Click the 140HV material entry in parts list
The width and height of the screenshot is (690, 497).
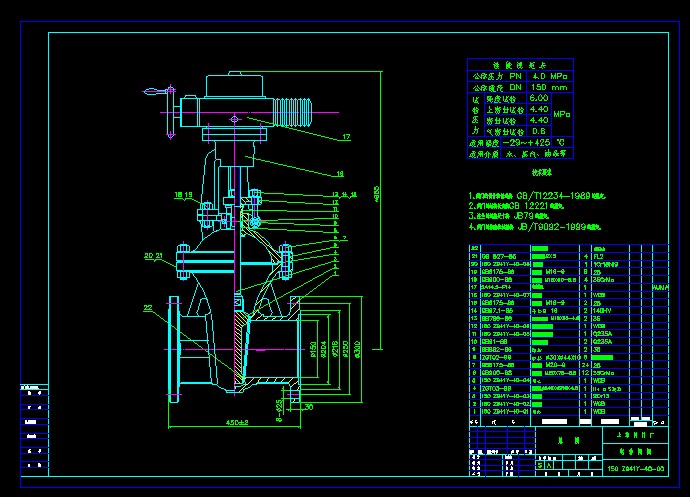[x=602, y=311]
